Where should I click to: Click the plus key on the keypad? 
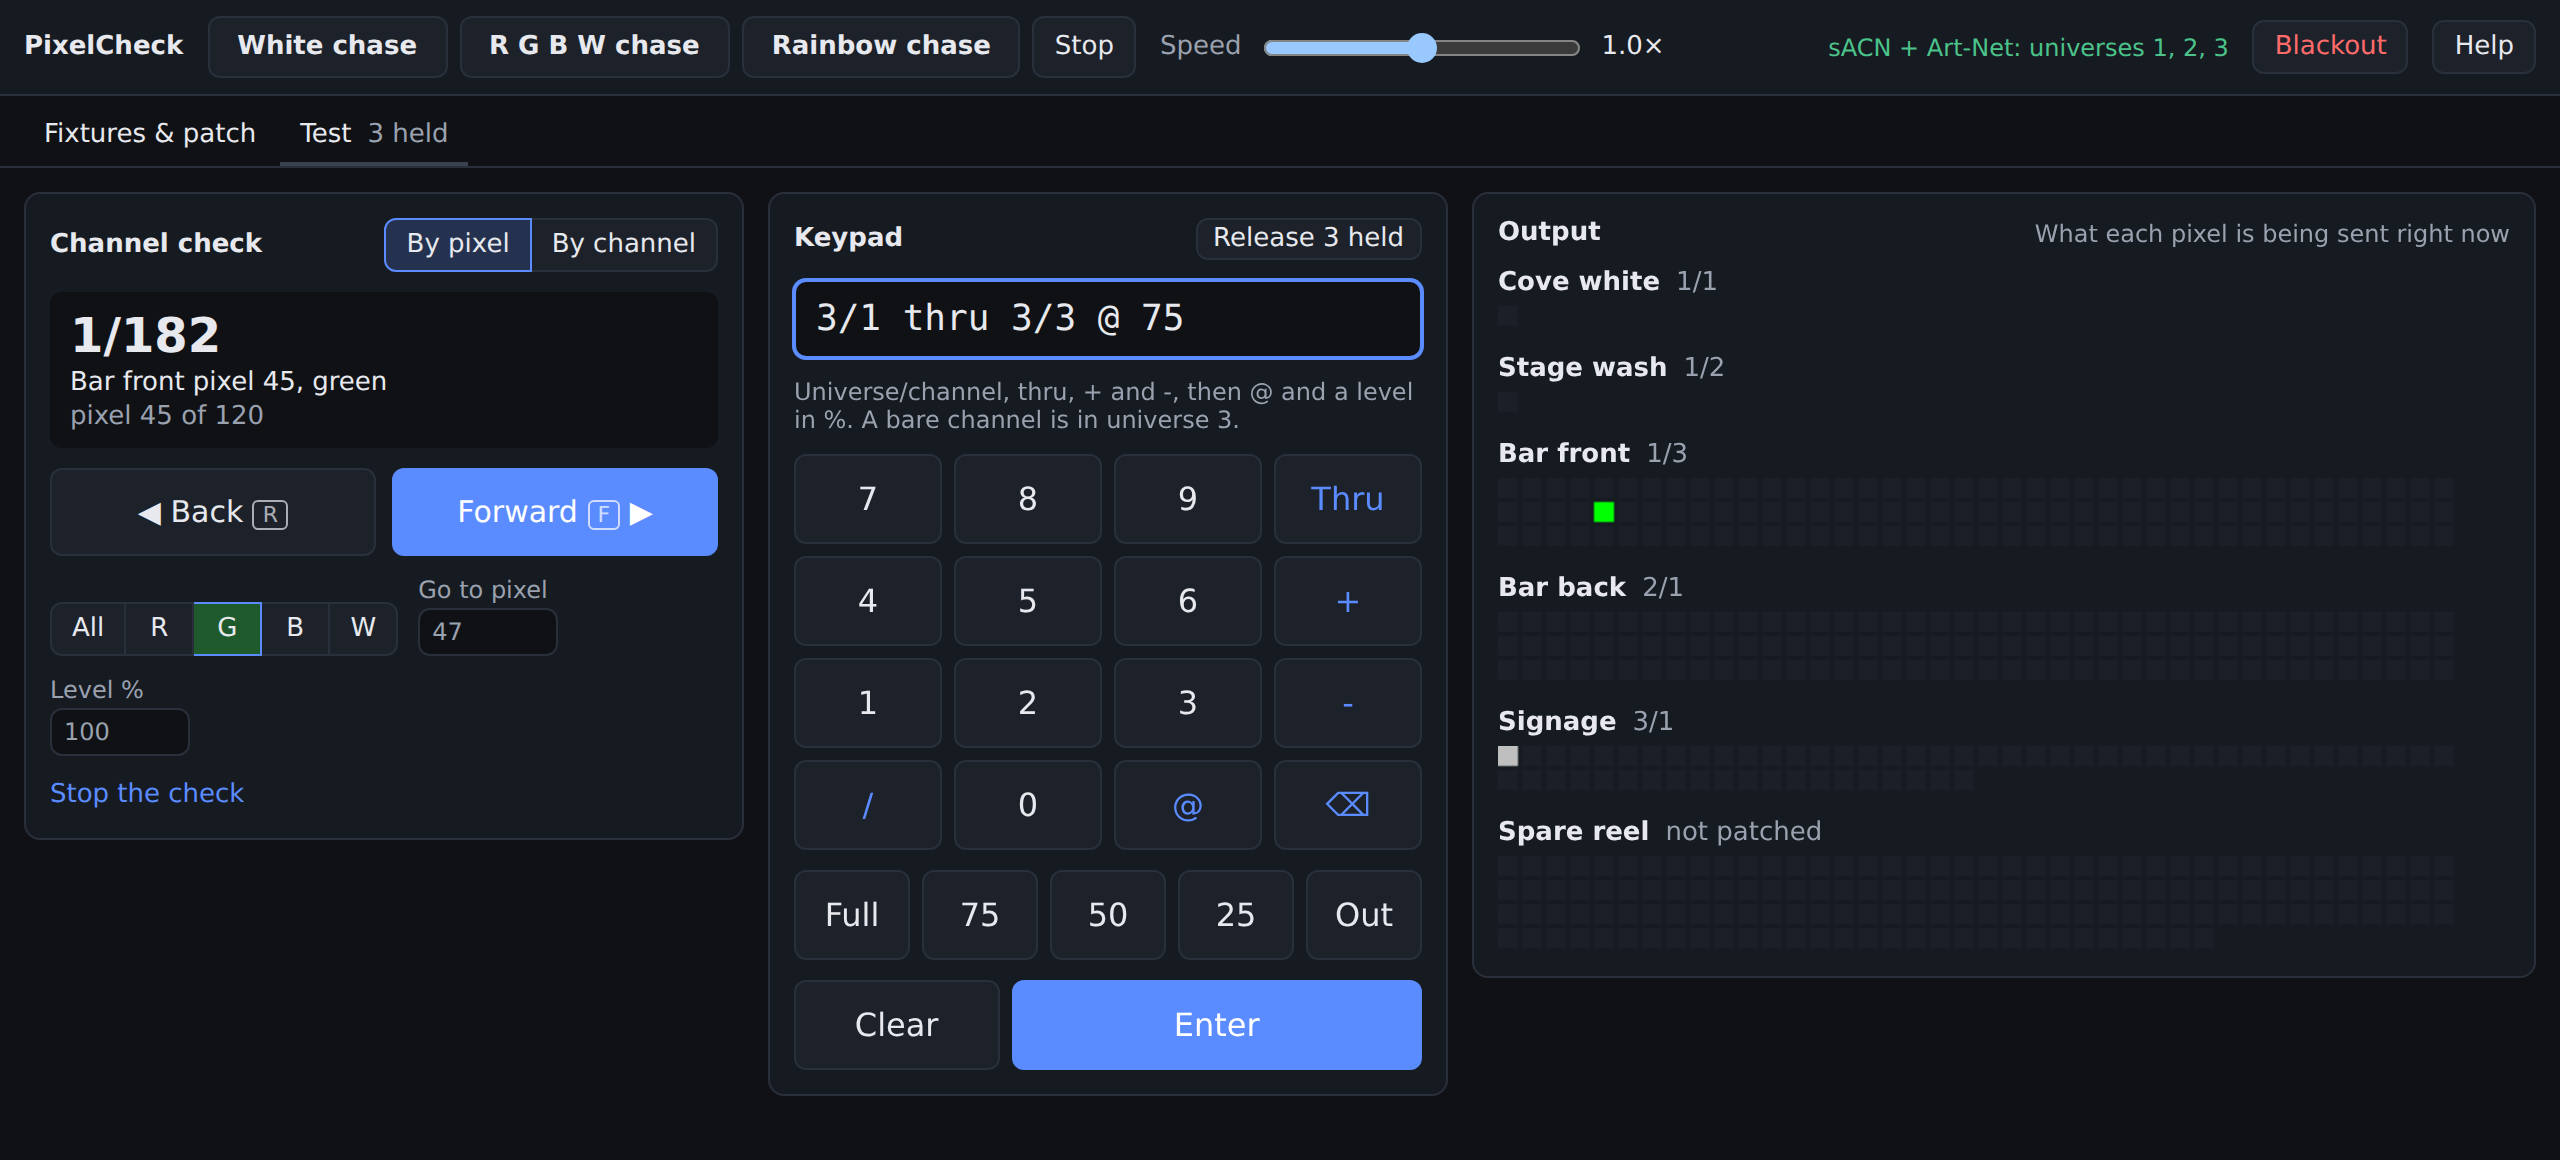(x=1347, y=601)
